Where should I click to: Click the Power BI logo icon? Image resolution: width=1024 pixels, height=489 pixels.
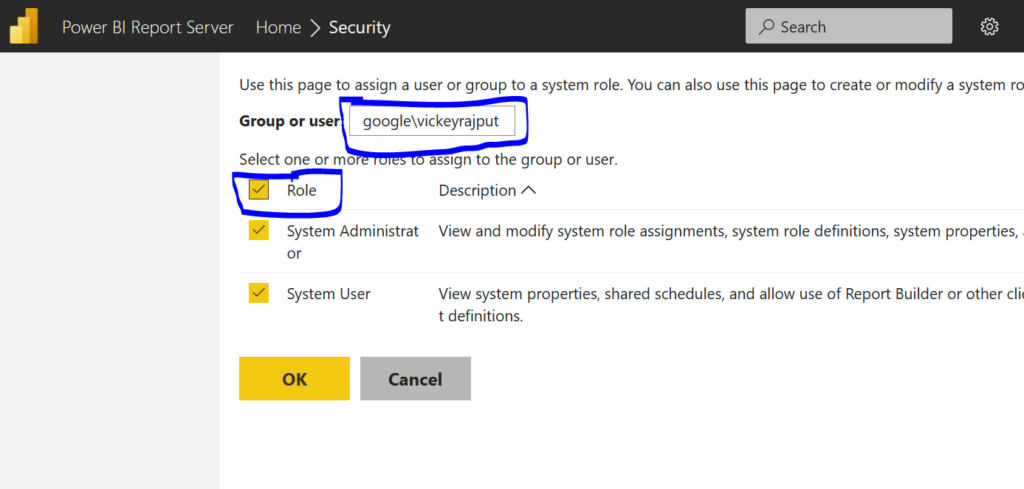24,27
